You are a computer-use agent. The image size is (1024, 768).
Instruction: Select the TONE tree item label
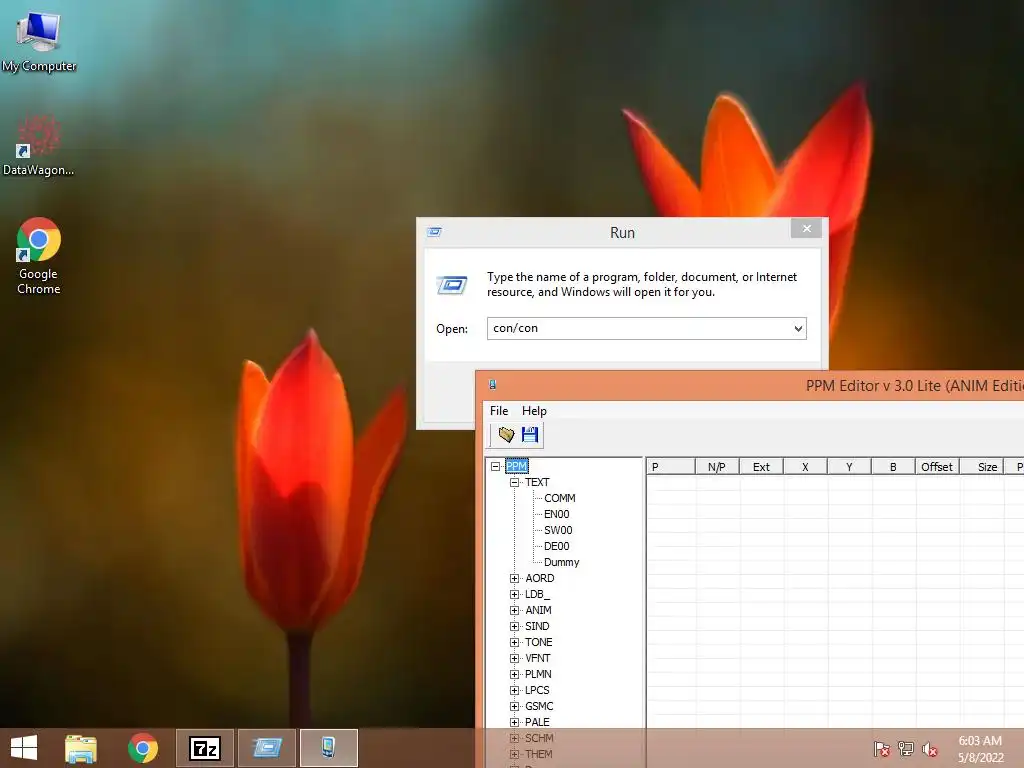[x=539, y=643]
